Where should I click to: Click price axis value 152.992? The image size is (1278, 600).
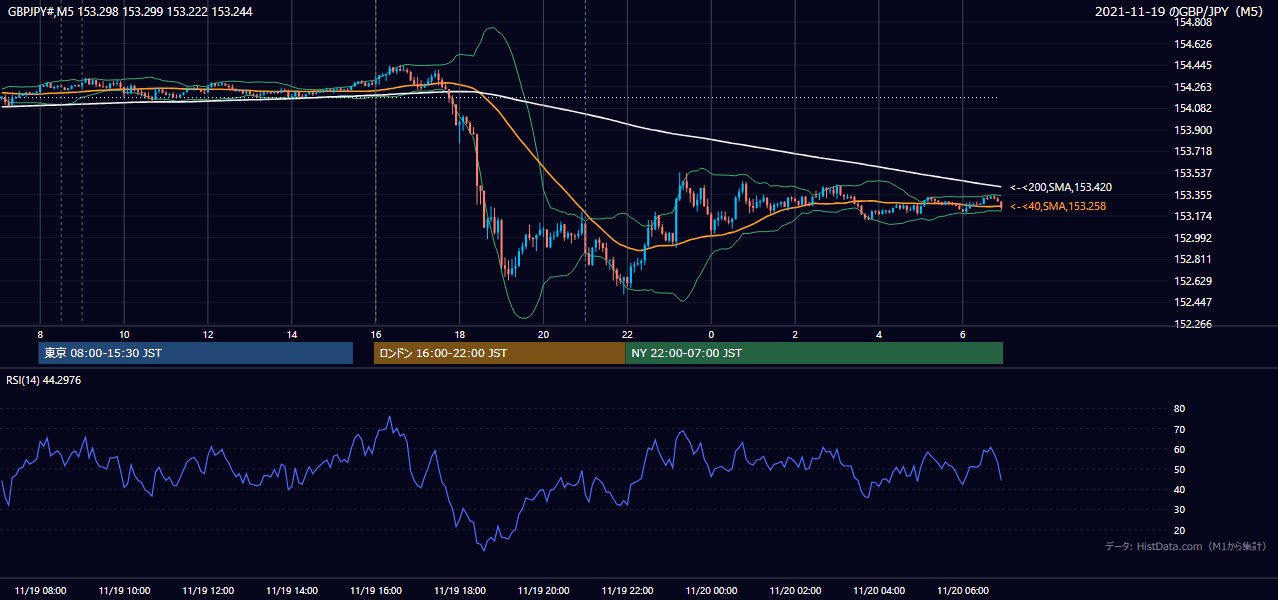1193,238
